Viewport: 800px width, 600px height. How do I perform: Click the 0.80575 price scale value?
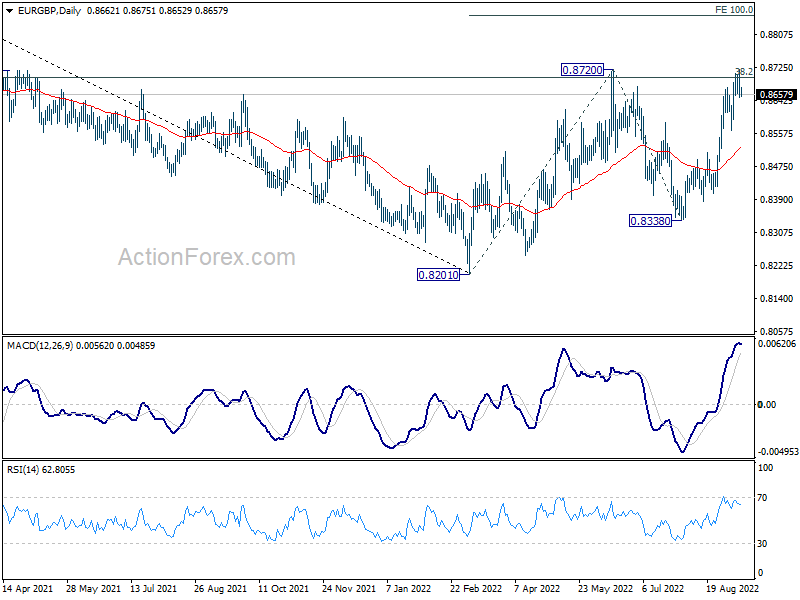click(777, 331)
